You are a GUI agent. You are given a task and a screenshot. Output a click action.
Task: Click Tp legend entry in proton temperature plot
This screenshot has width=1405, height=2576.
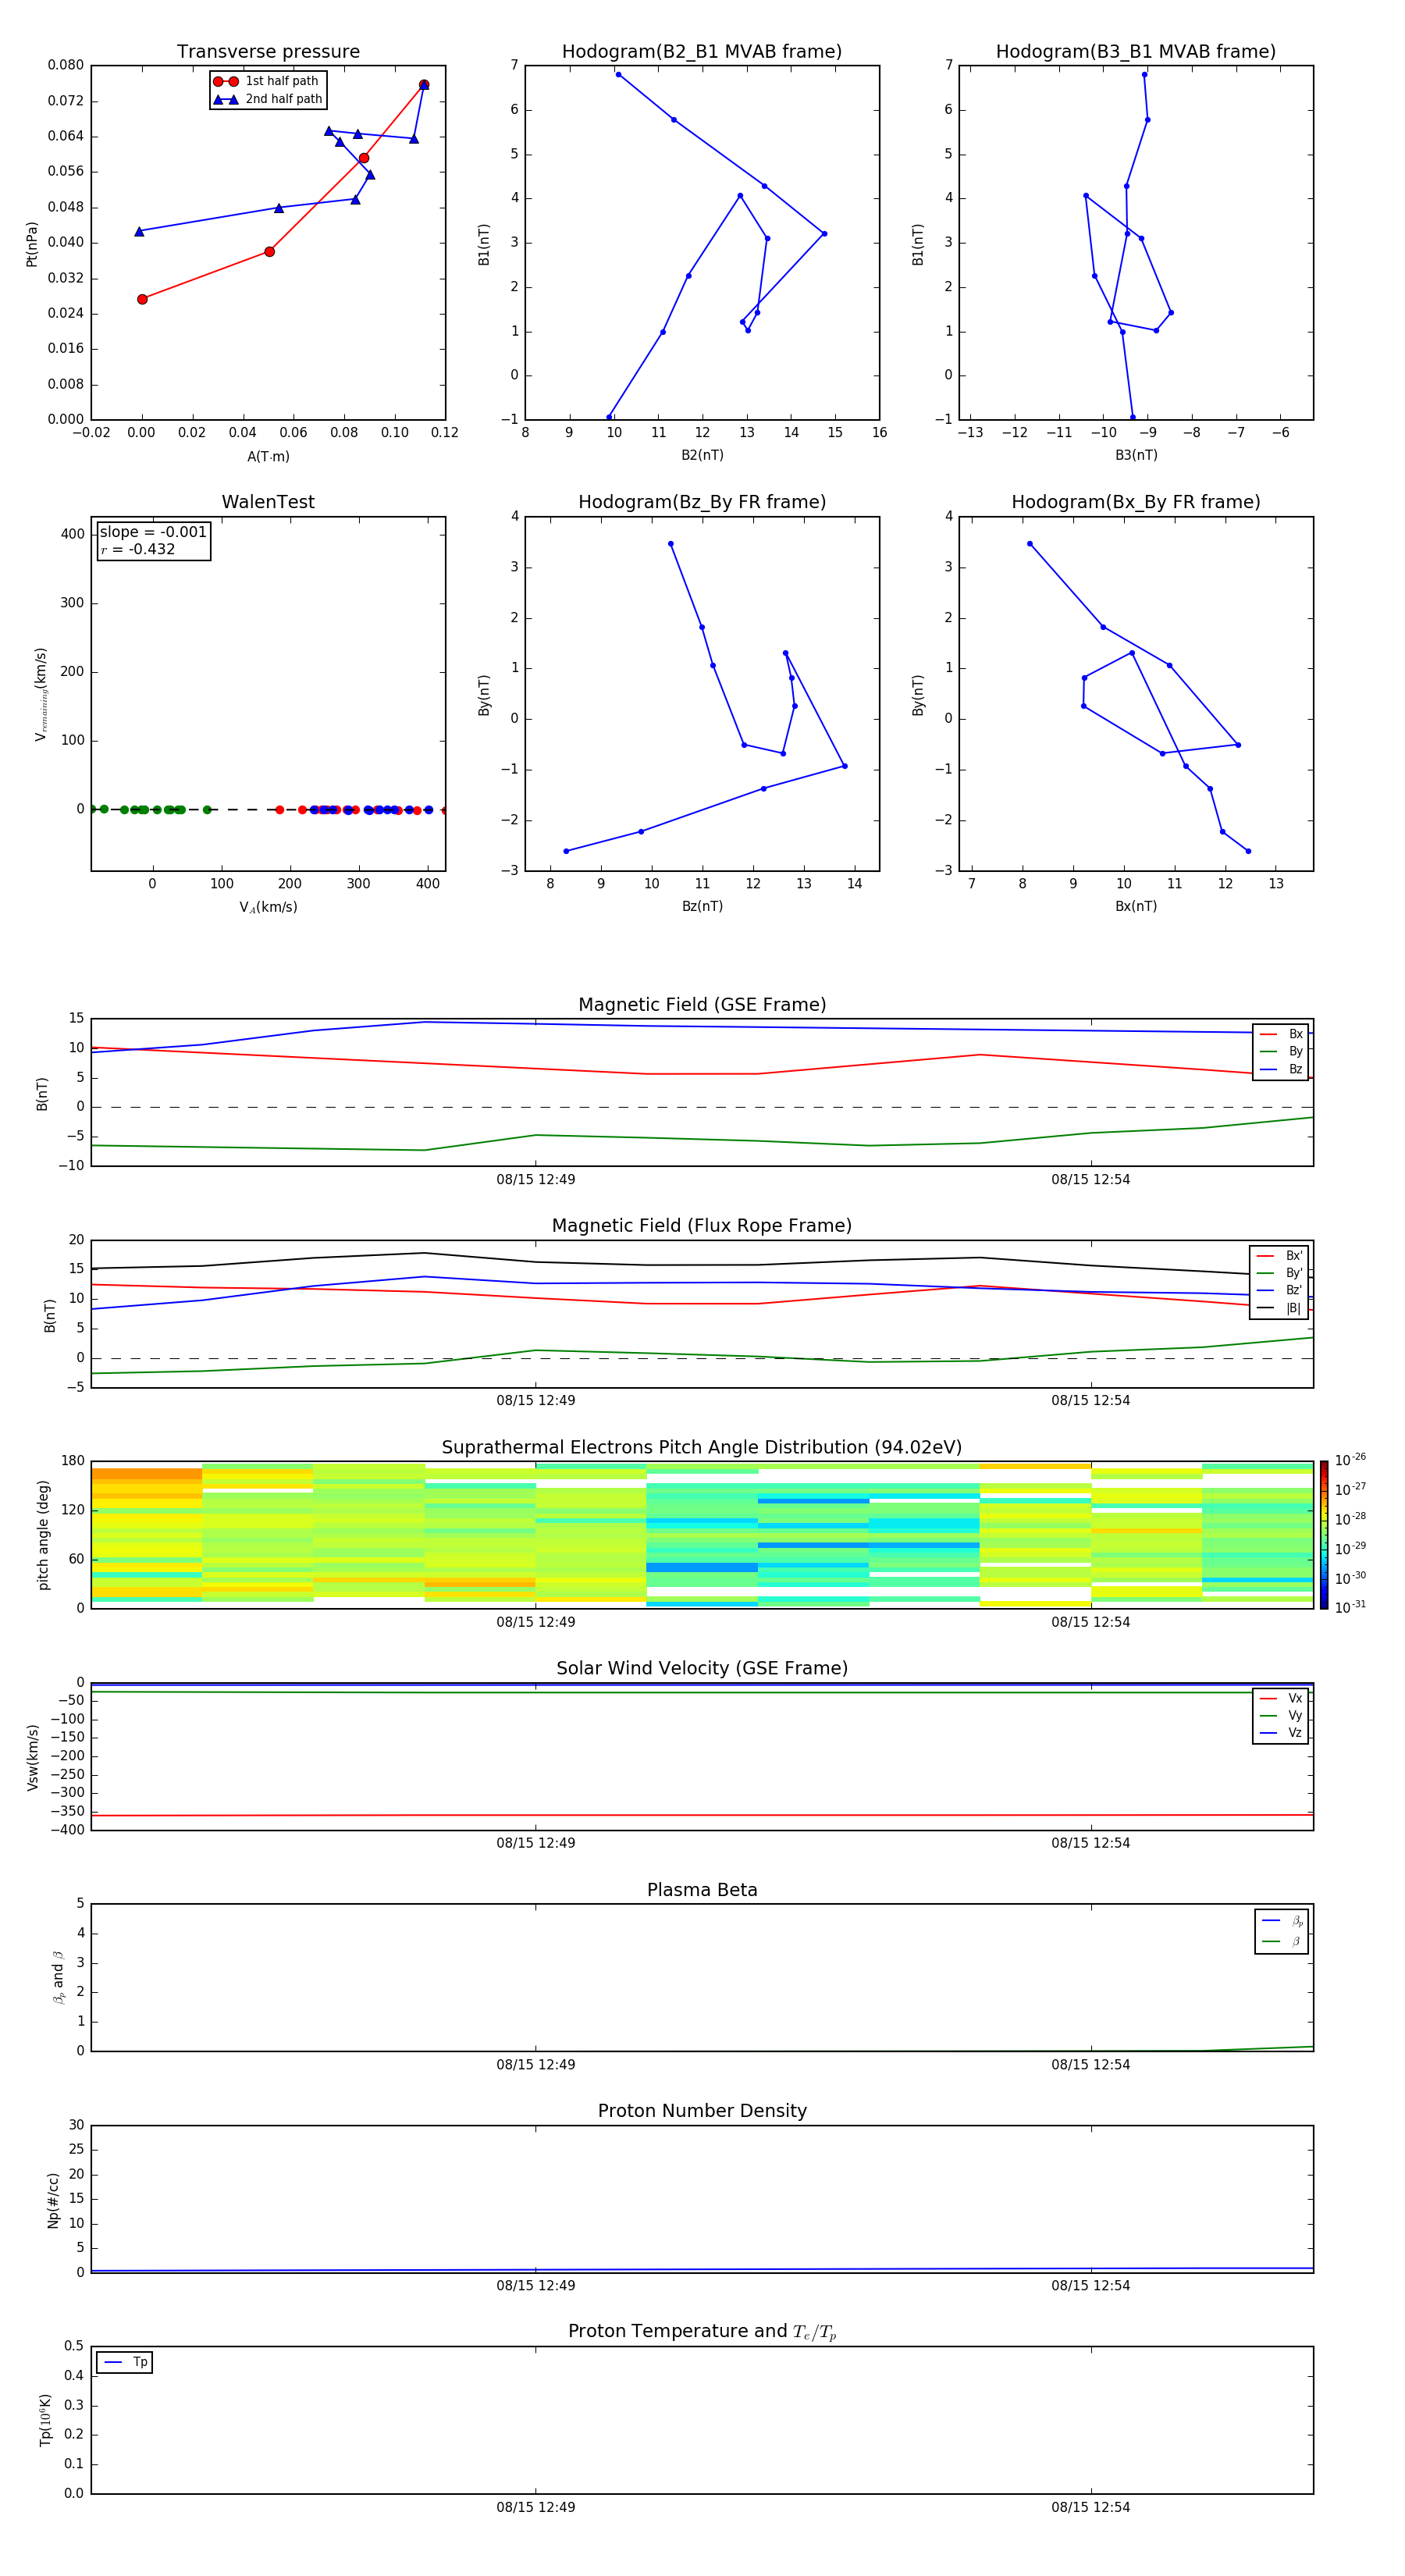tap(125, 2362)
